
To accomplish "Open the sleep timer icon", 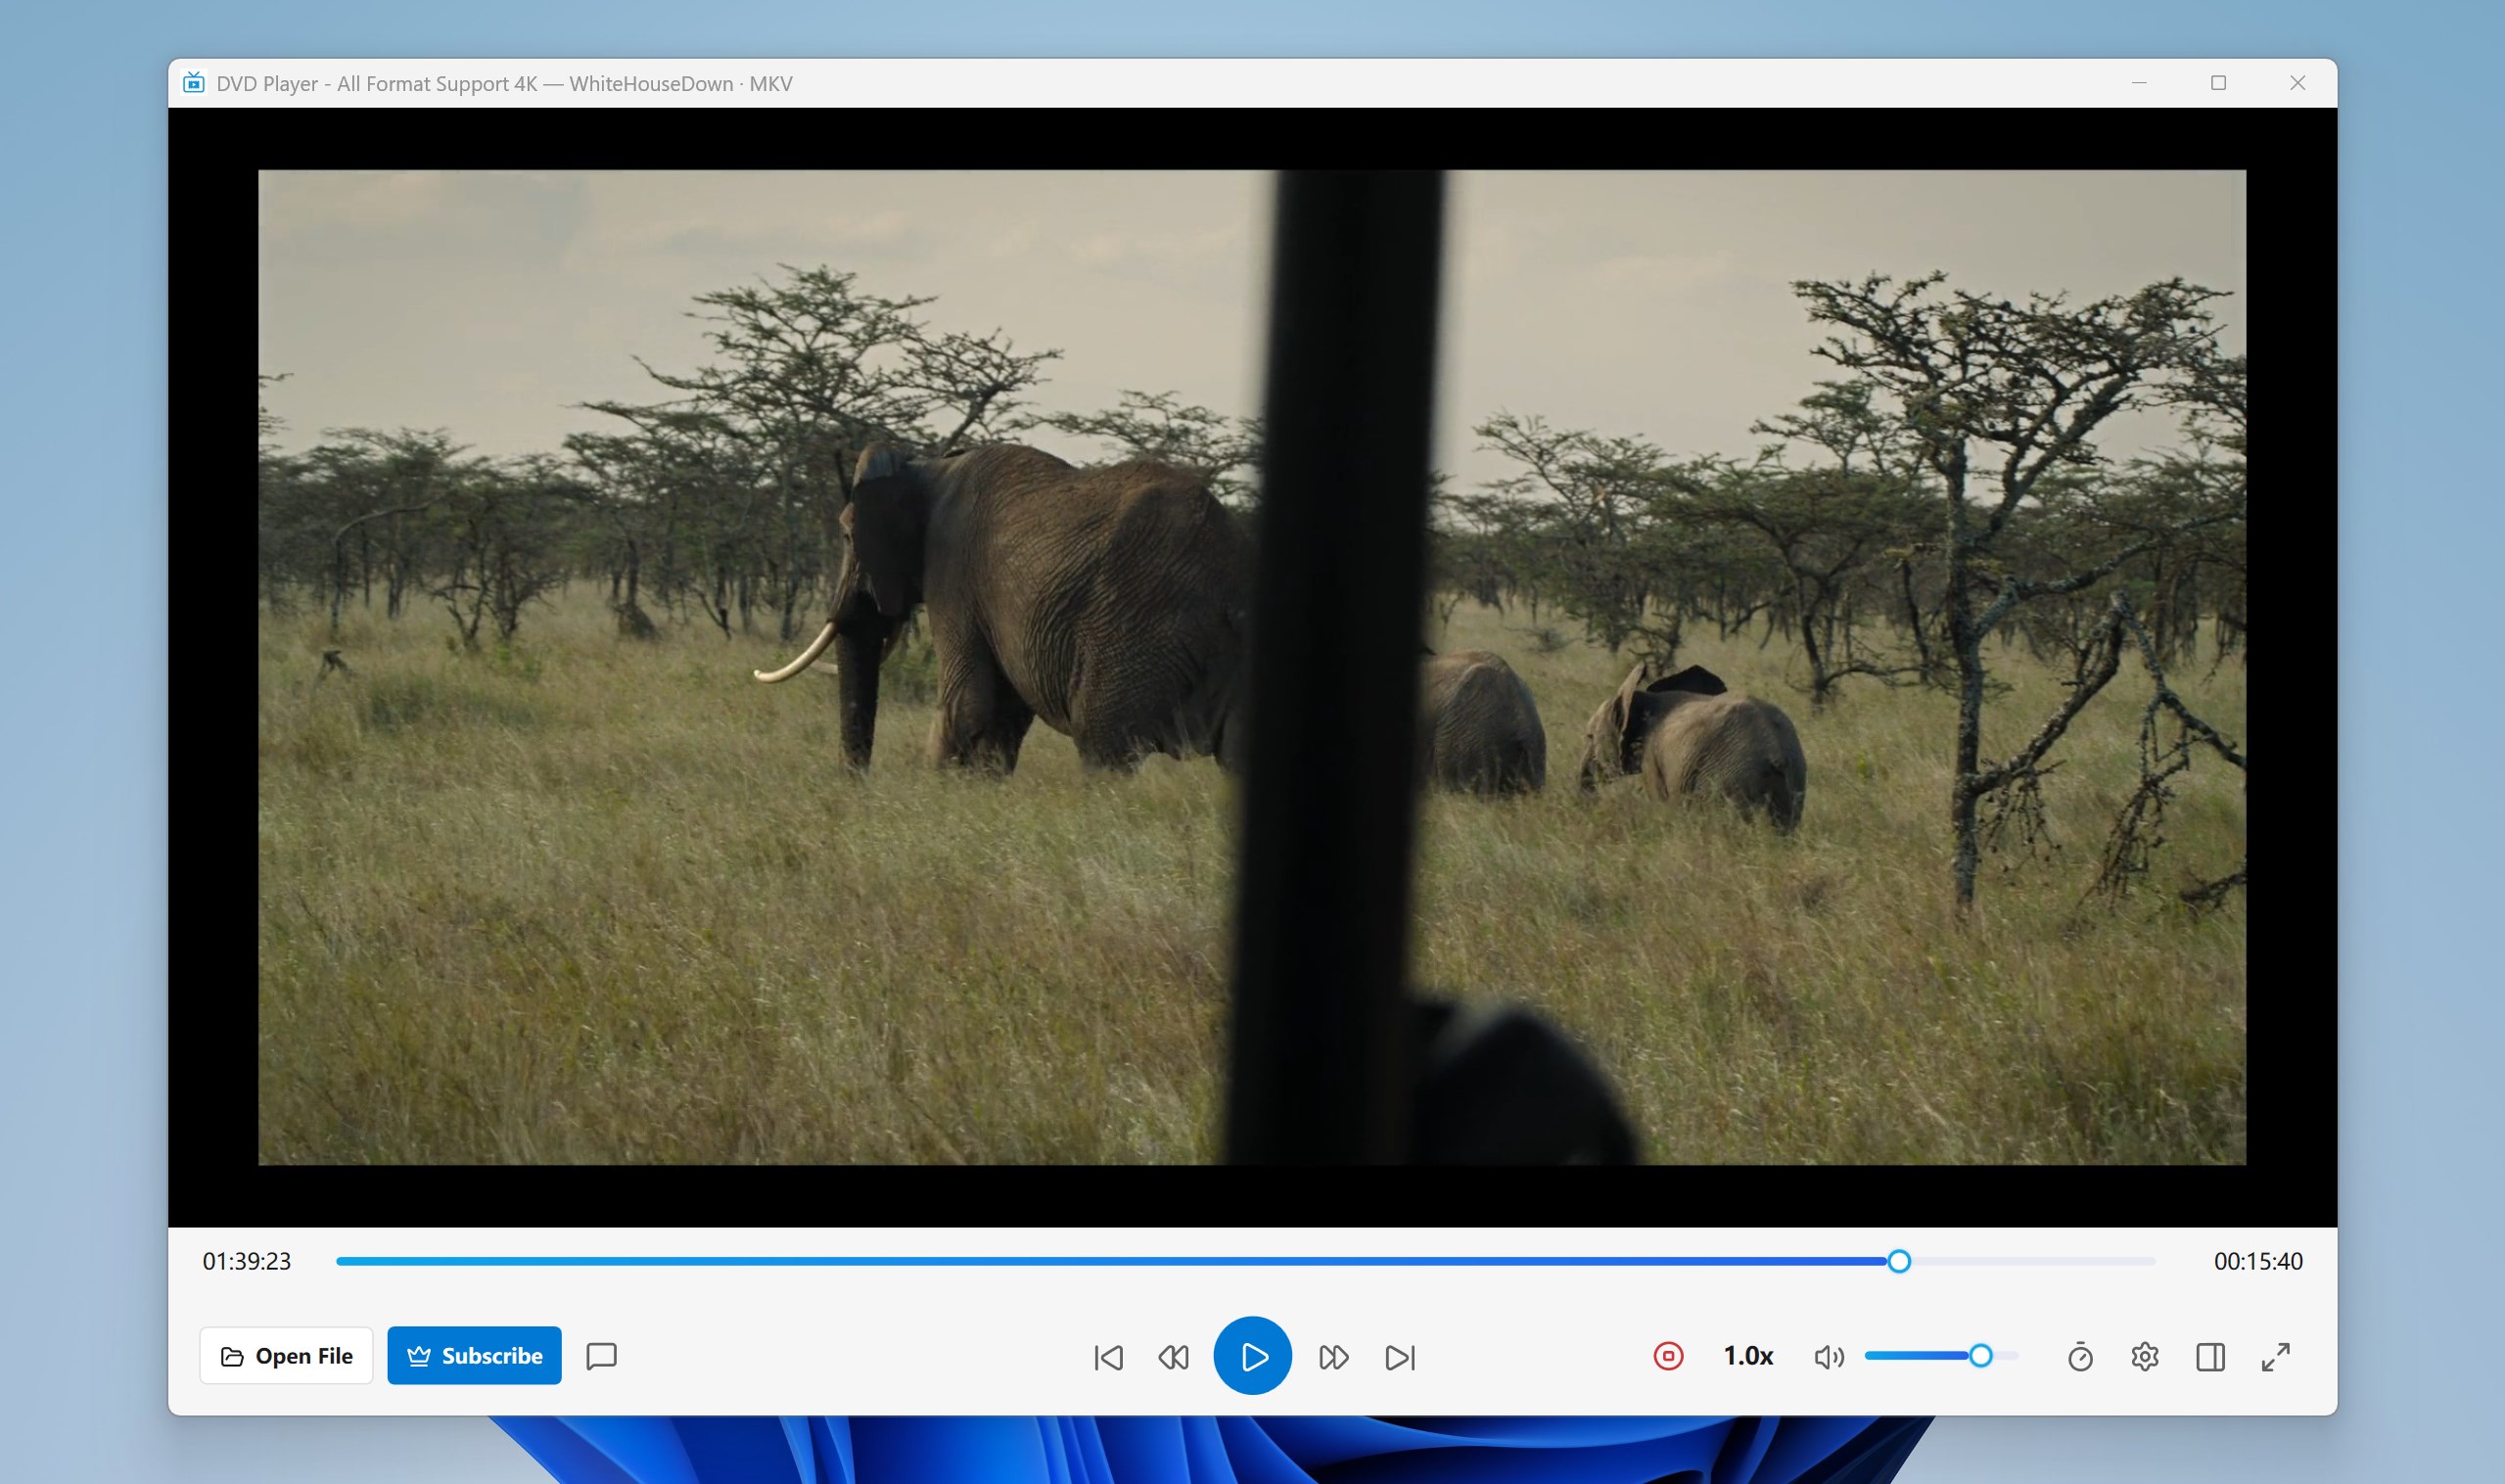I will coord(2080,1357).
